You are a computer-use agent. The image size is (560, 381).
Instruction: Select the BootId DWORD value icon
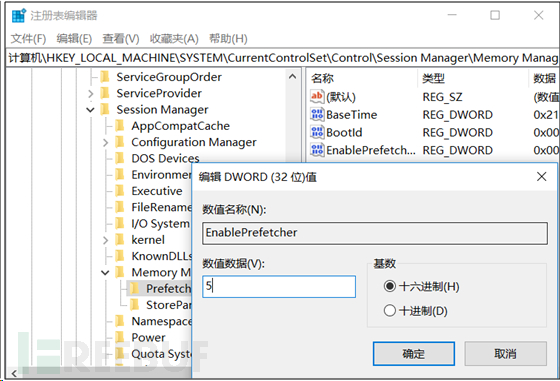click(317, 132)
